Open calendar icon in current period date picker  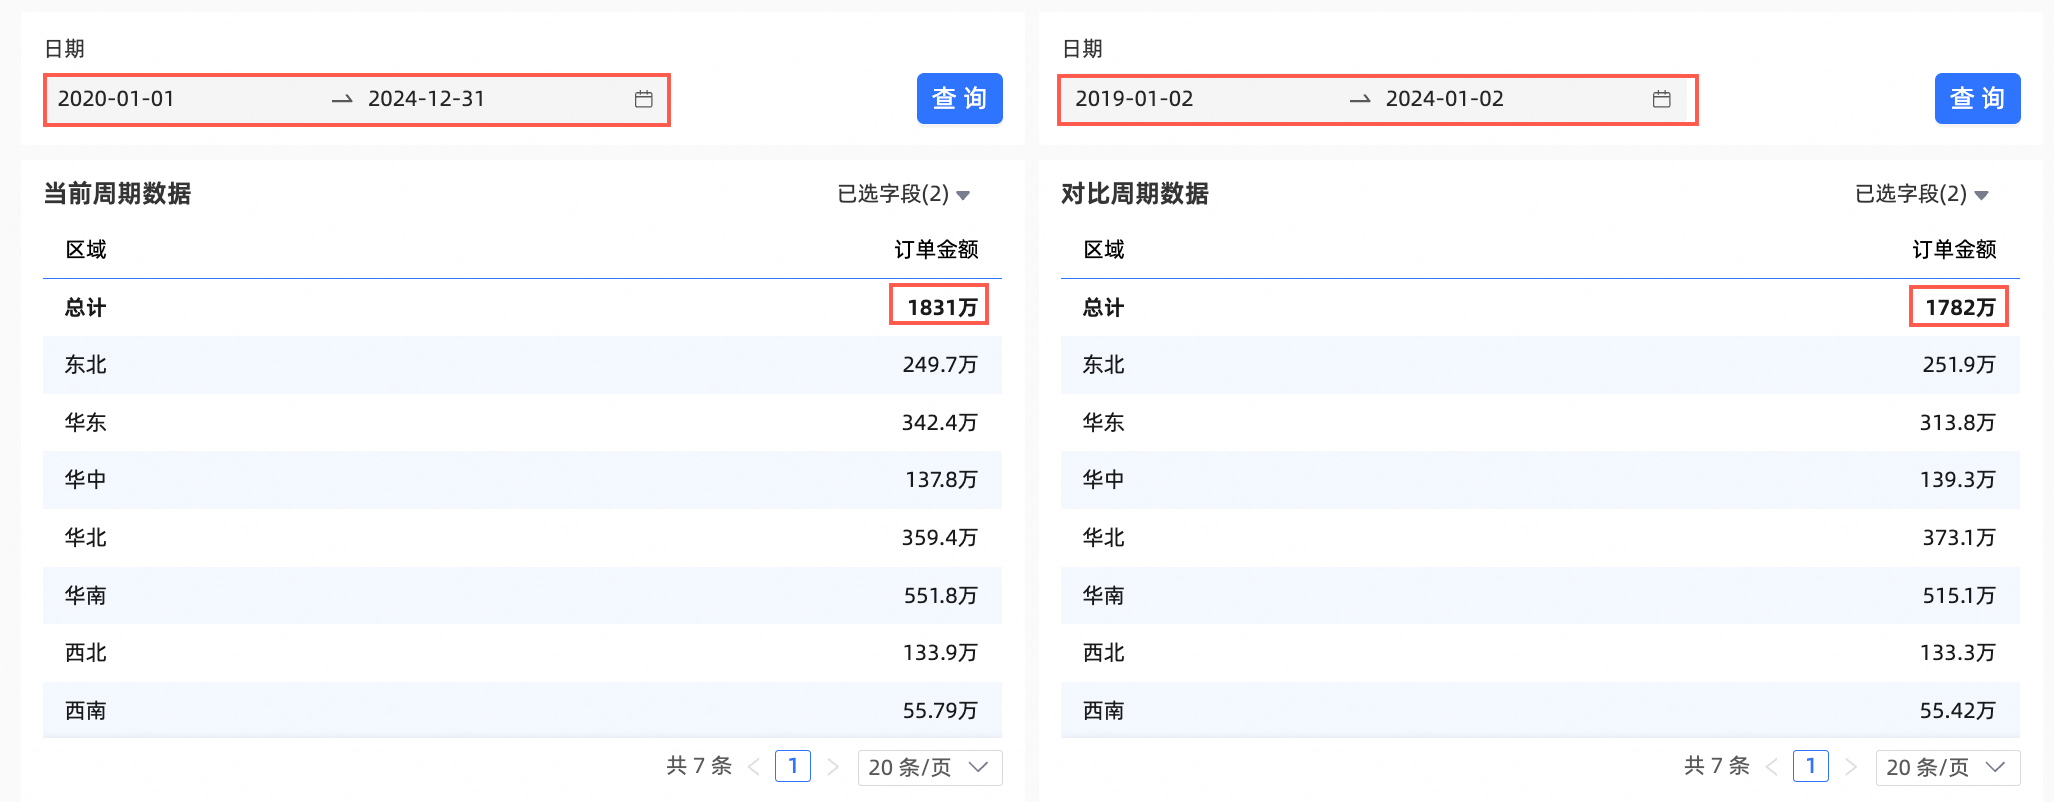pyautogui.click(x=644, y=99)
